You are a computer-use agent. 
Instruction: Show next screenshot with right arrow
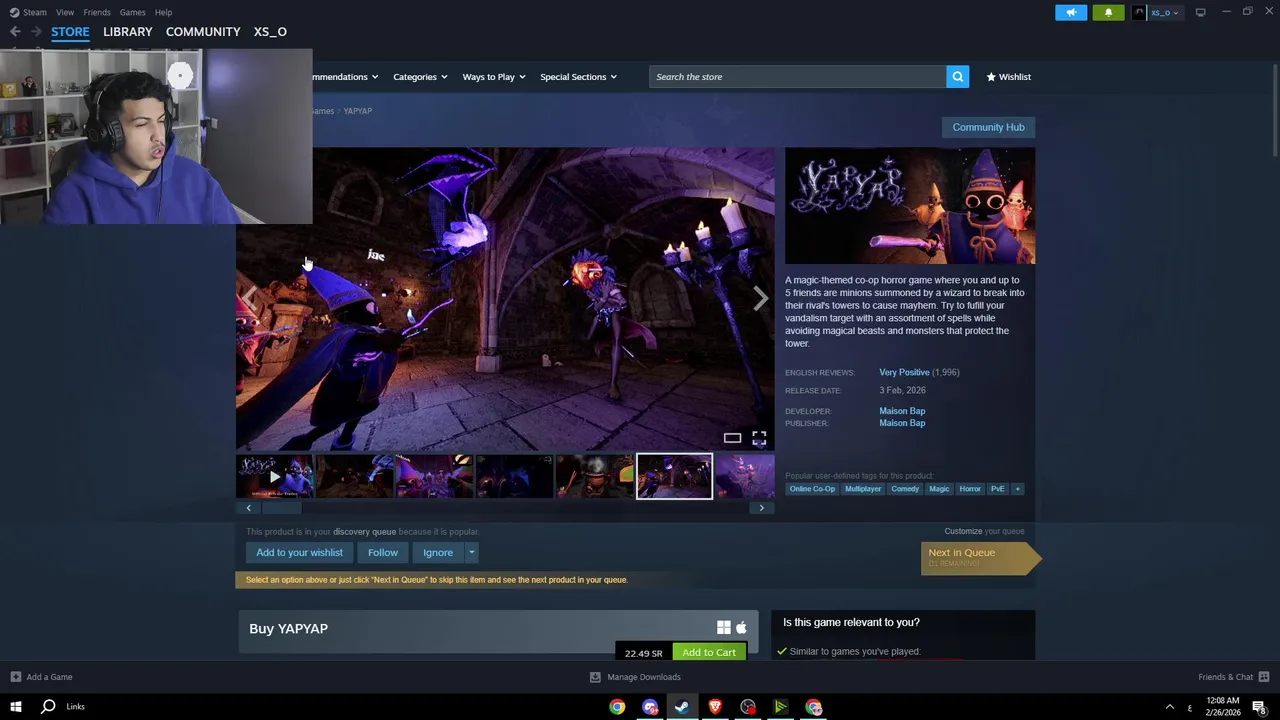[x=760, y=298]
